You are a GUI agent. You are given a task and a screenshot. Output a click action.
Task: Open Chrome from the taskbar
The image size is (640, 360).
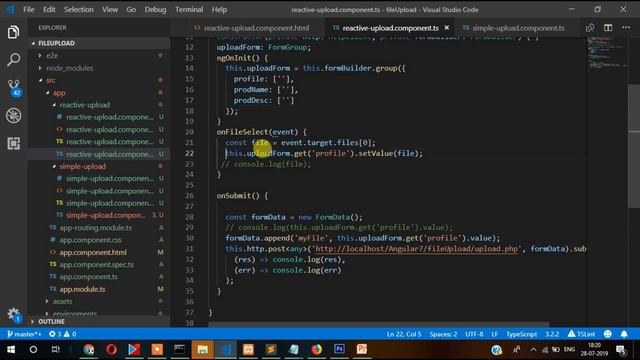pyautogui.click(x=89, y=349)
